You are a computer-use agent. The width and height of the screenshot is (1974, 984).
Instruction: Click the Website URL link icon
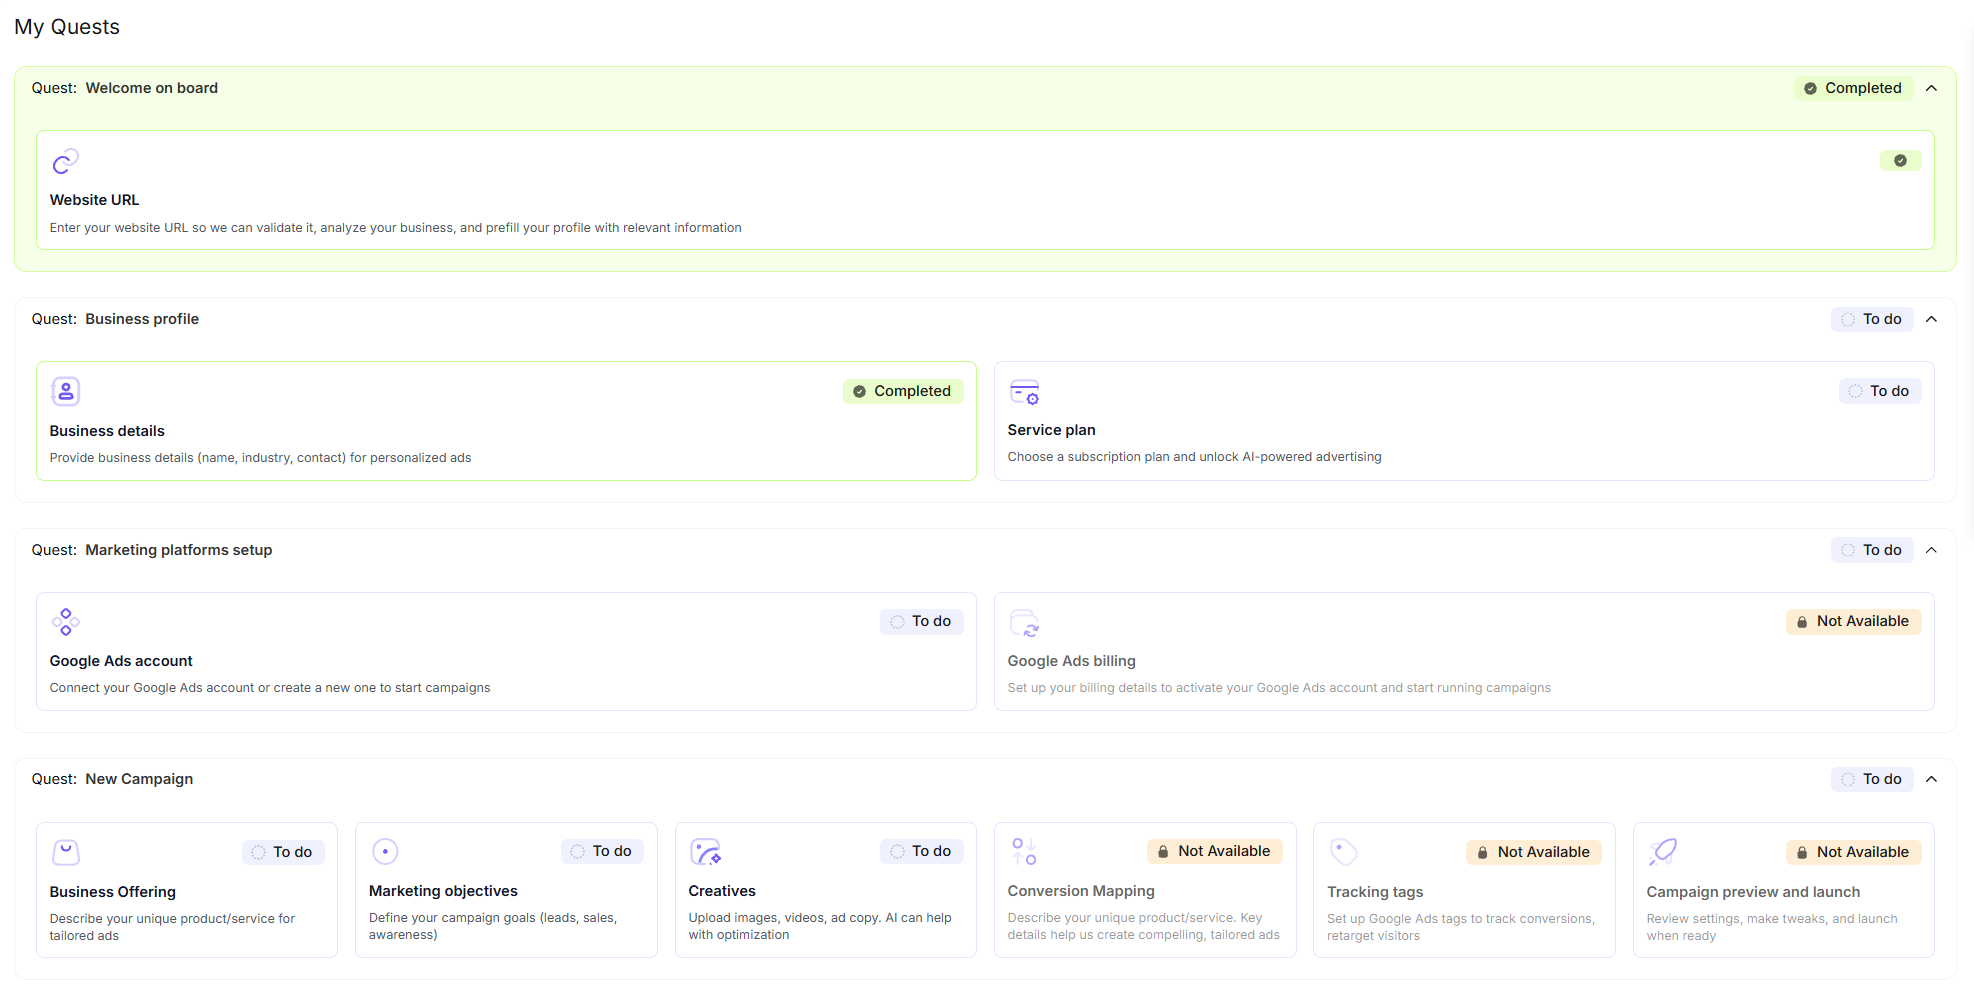click(65, 161)
